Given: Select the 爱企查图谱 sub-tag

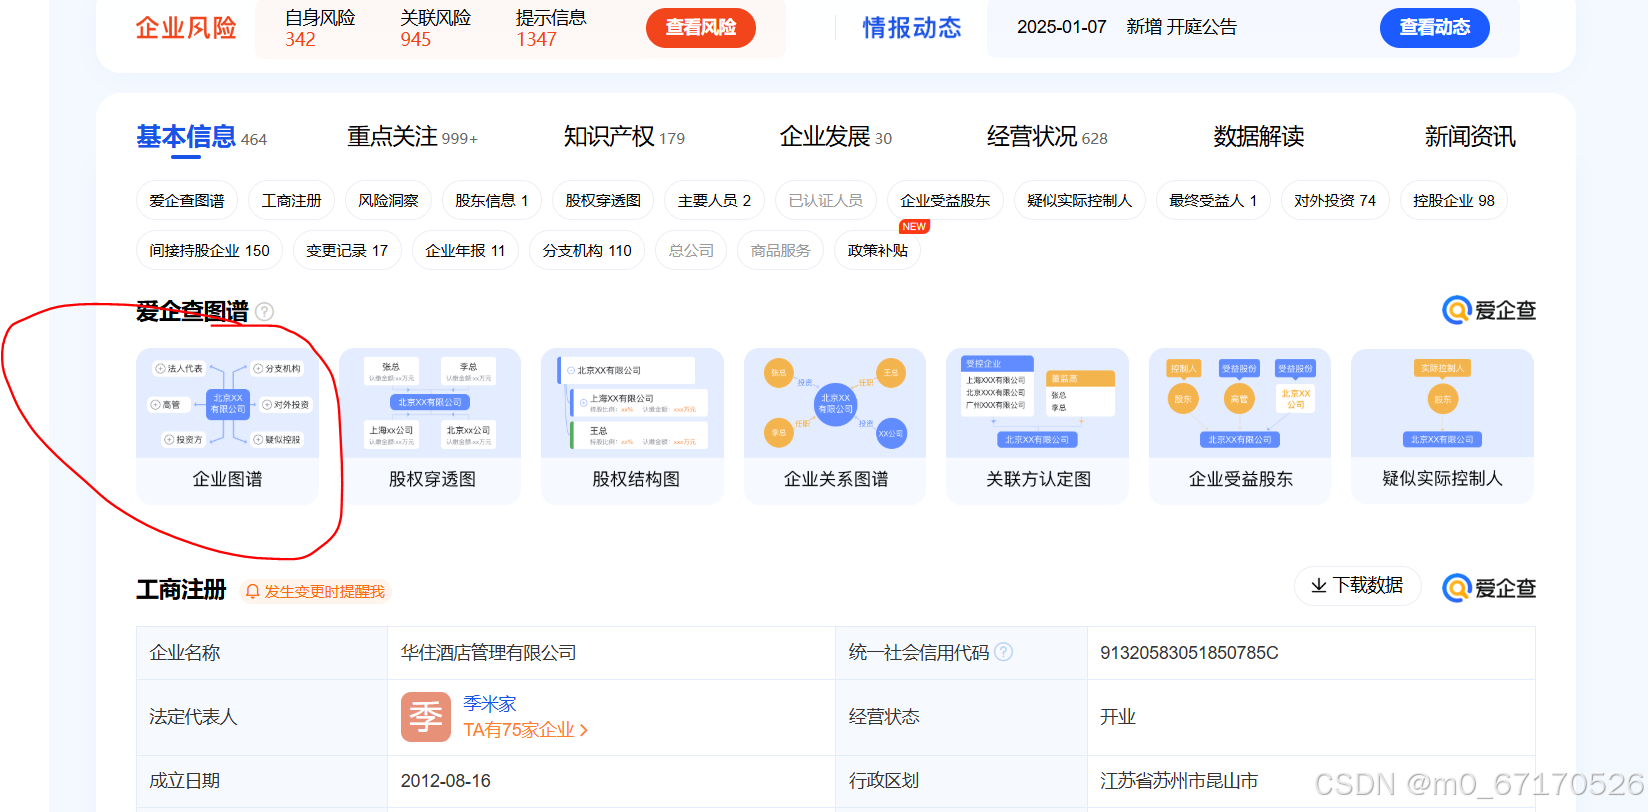Looking at the screenshot, I should coord(187,201).
